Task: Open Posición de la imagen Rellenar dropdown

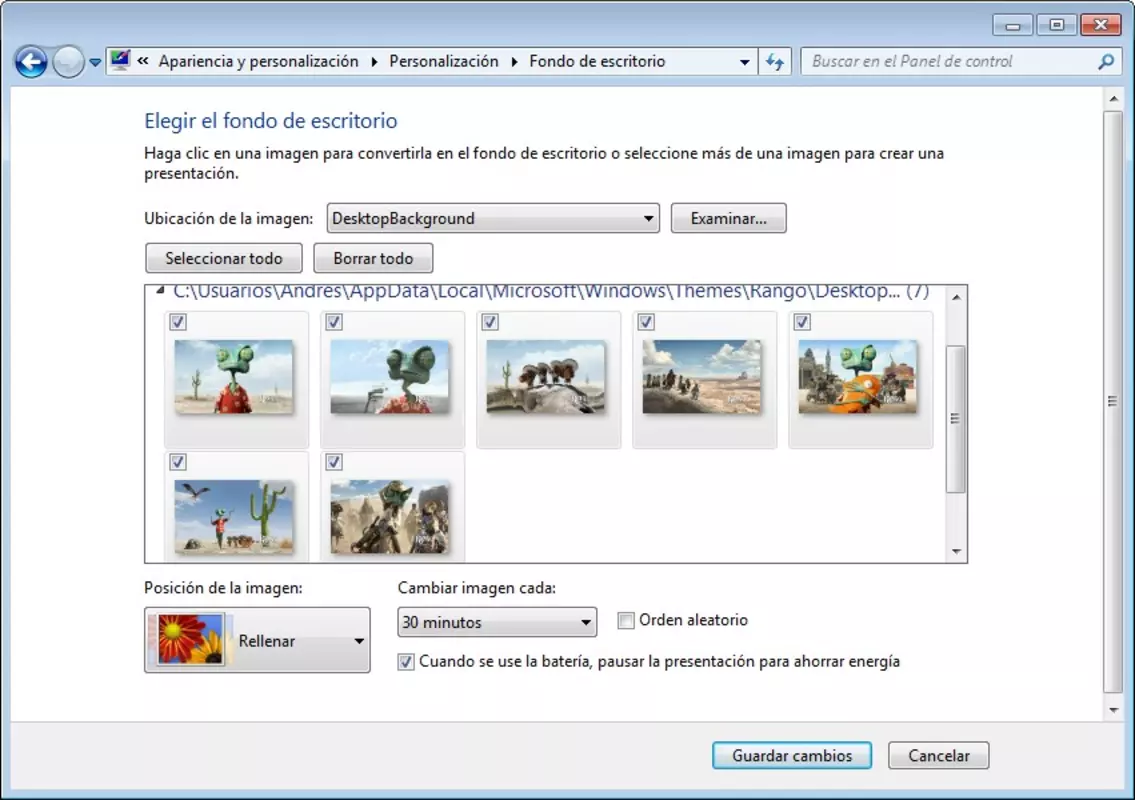Action: point(257,640)
